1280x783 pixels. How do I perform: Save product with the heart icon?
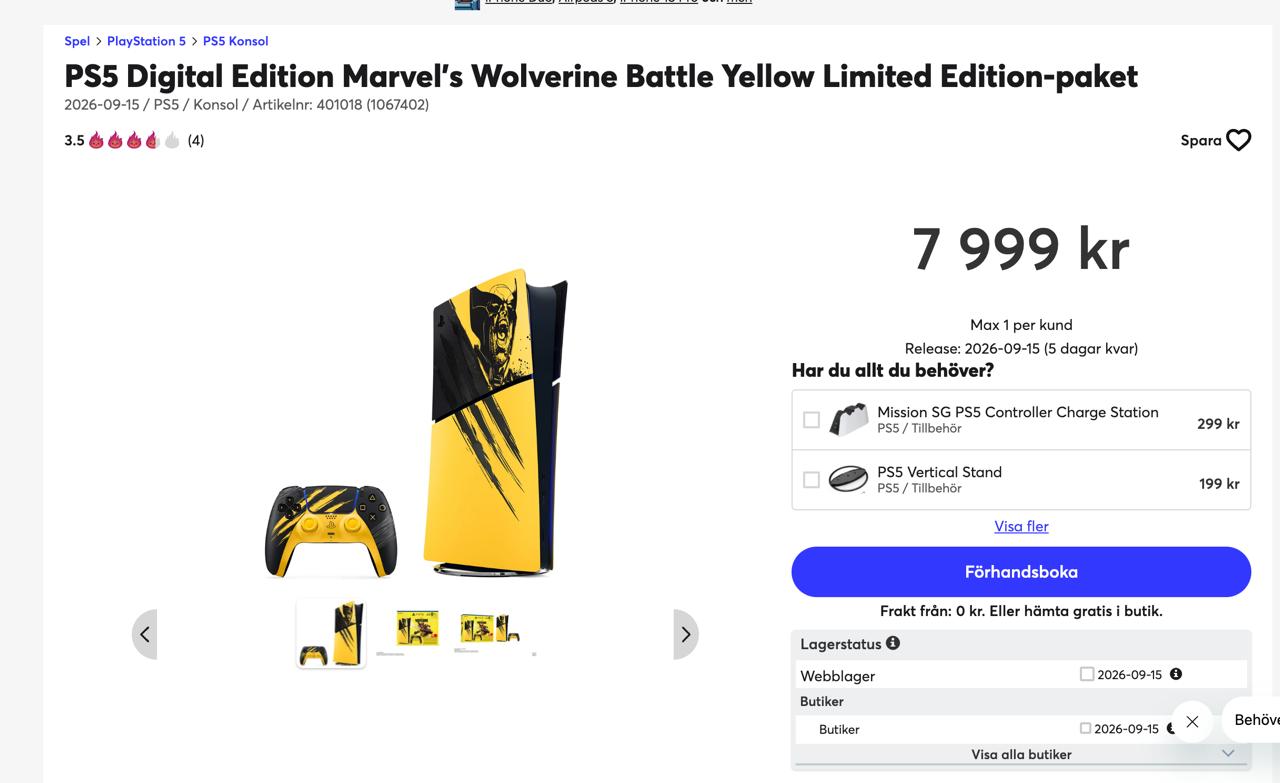click(1238, 140)
